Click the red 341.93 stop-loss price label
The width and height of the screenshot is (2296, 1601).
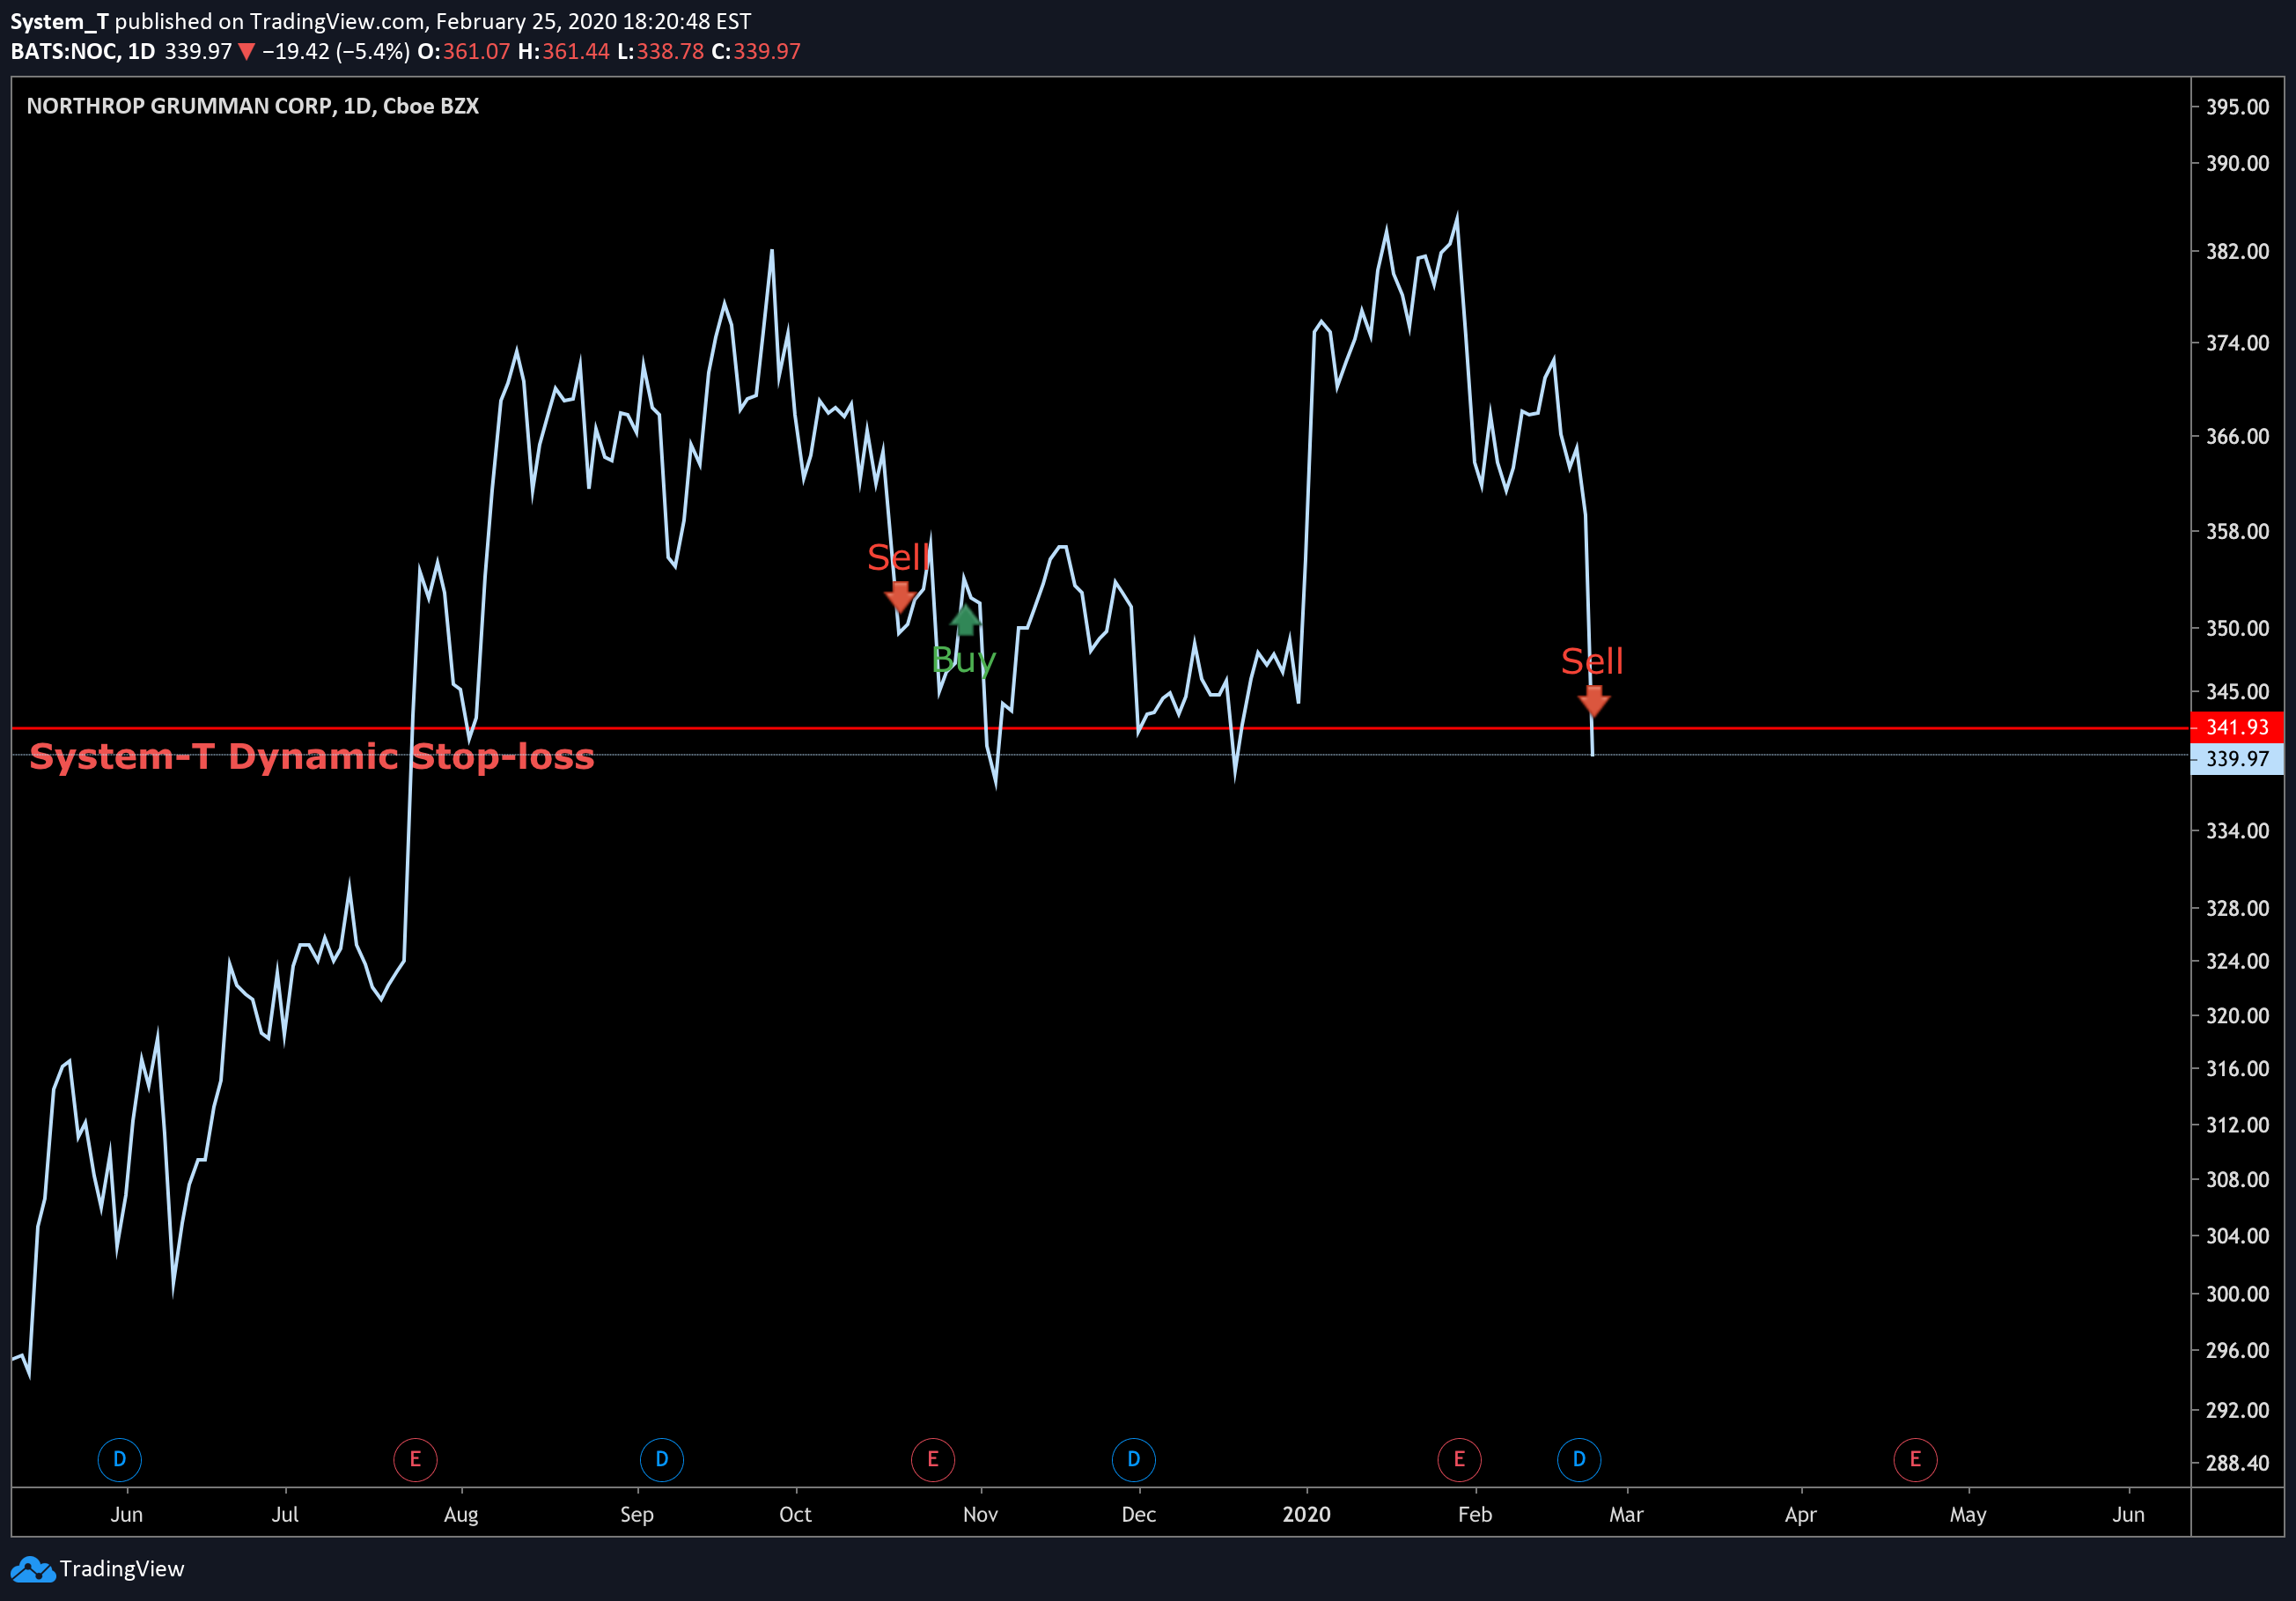pyautogui.click(x=2237, y=727)
